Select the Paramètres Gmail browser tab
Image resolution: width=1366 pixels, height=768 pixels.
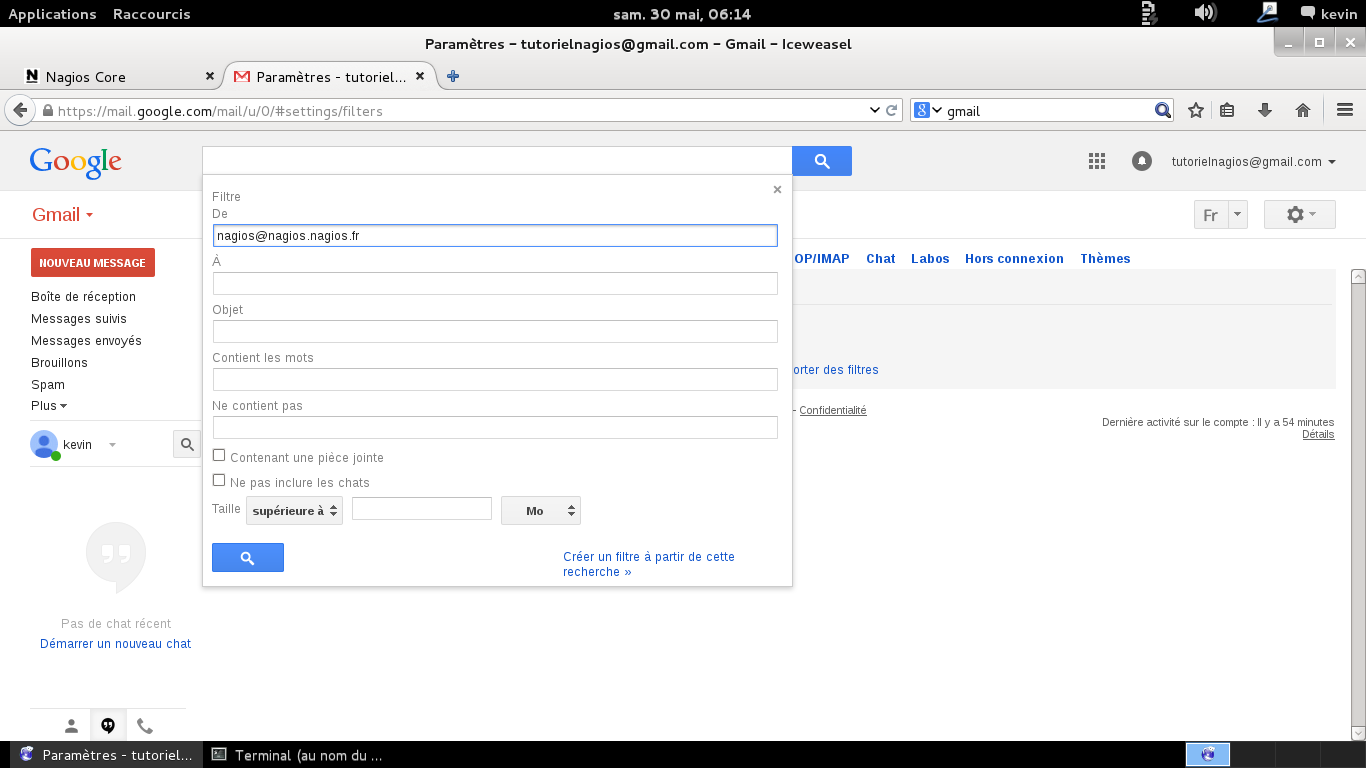pos(329,76)
